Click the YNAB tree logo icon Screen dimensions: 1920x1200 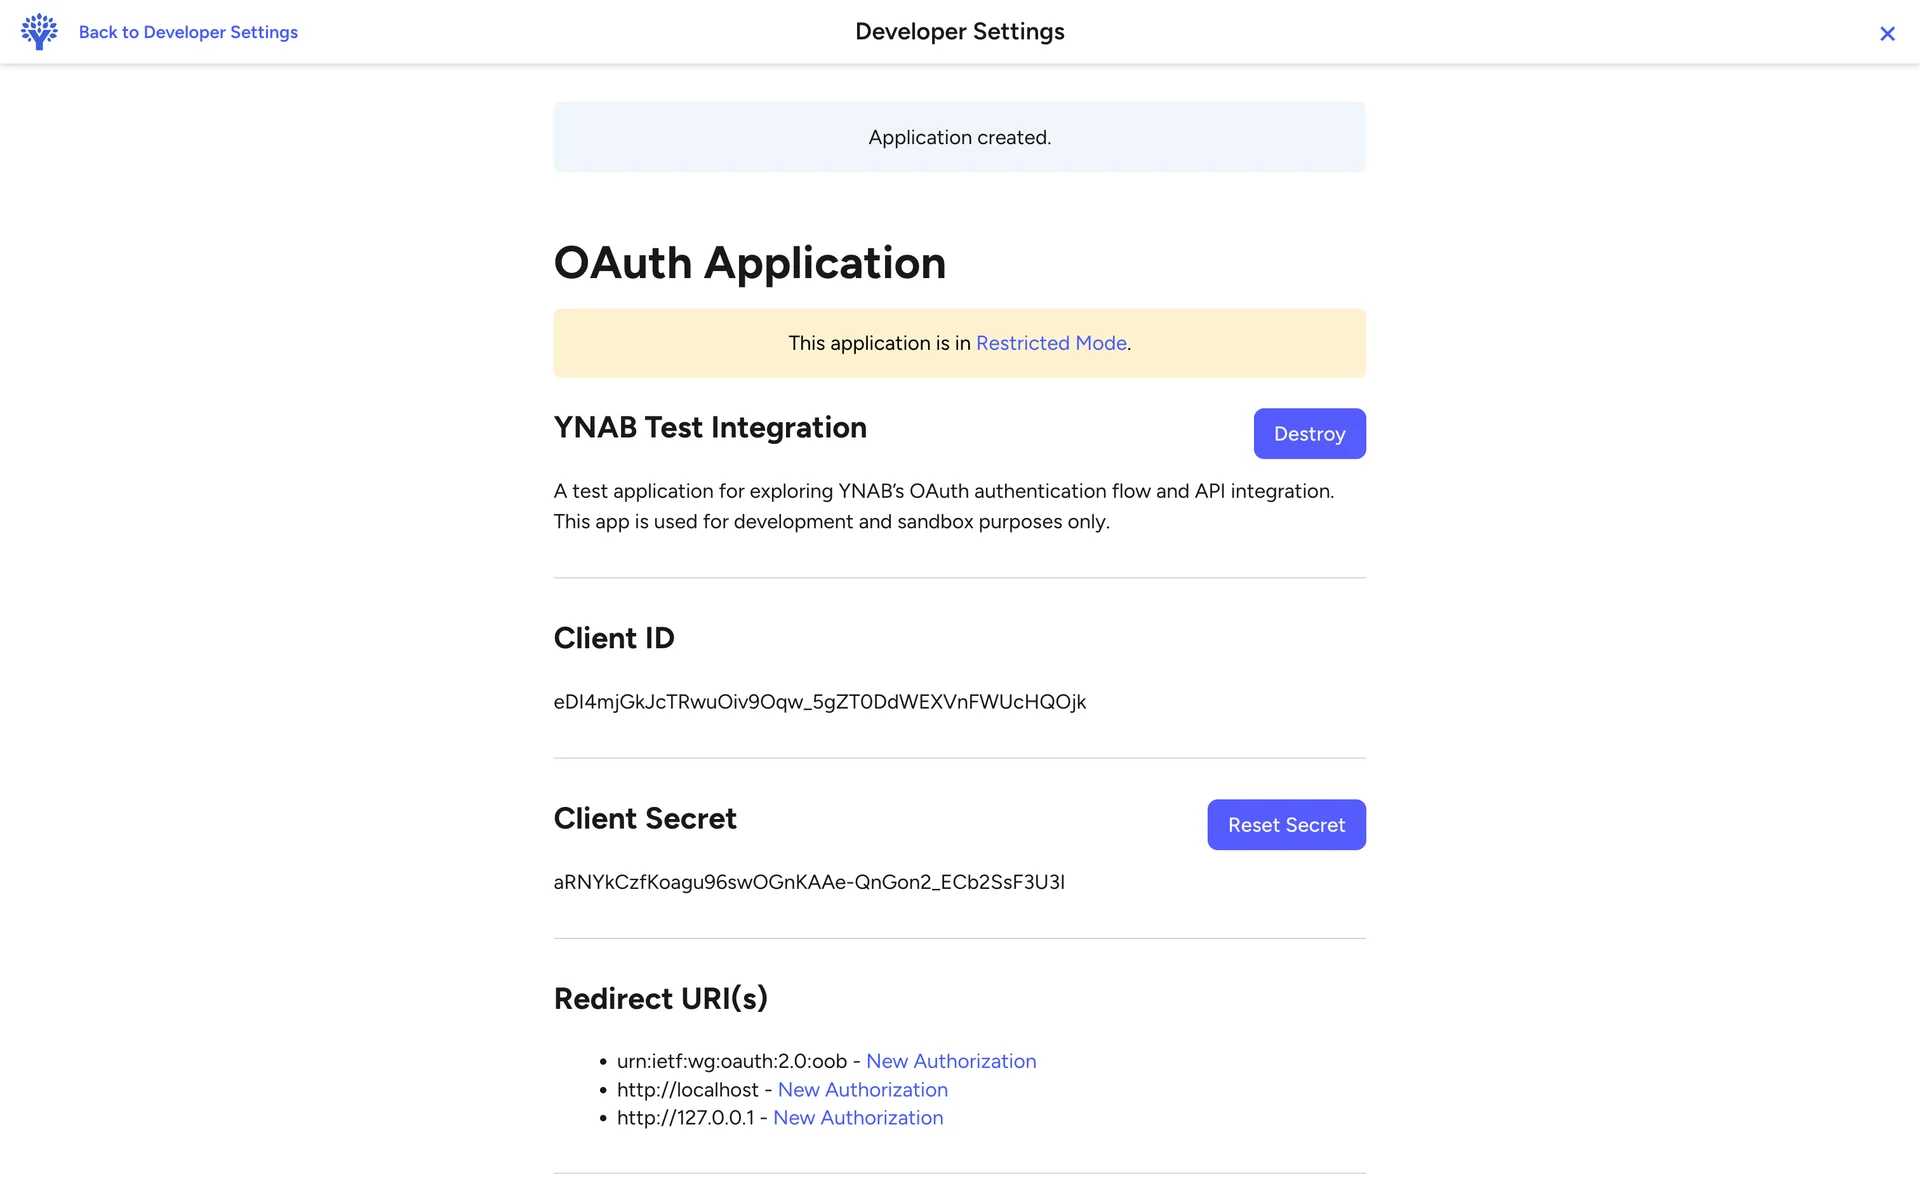[39, 32]
